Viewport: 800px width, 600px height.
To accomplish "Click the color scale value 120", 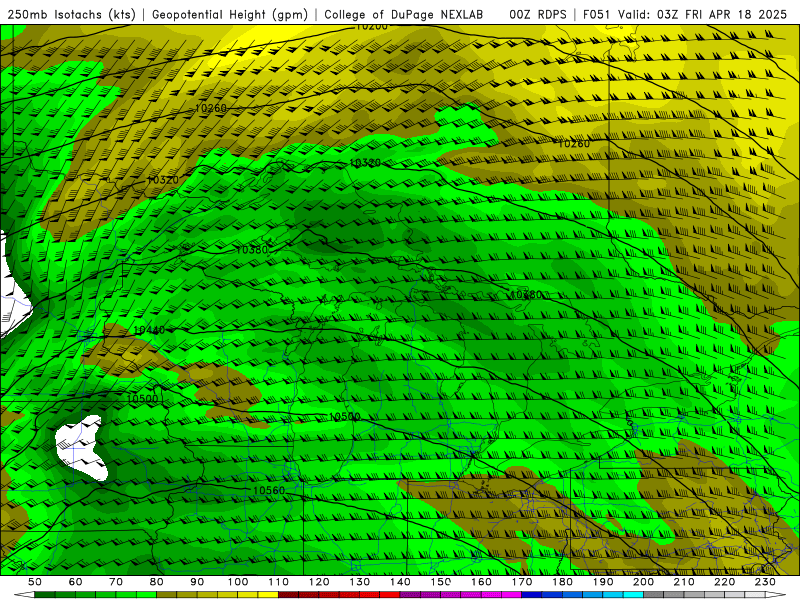I will click(319, 582).
